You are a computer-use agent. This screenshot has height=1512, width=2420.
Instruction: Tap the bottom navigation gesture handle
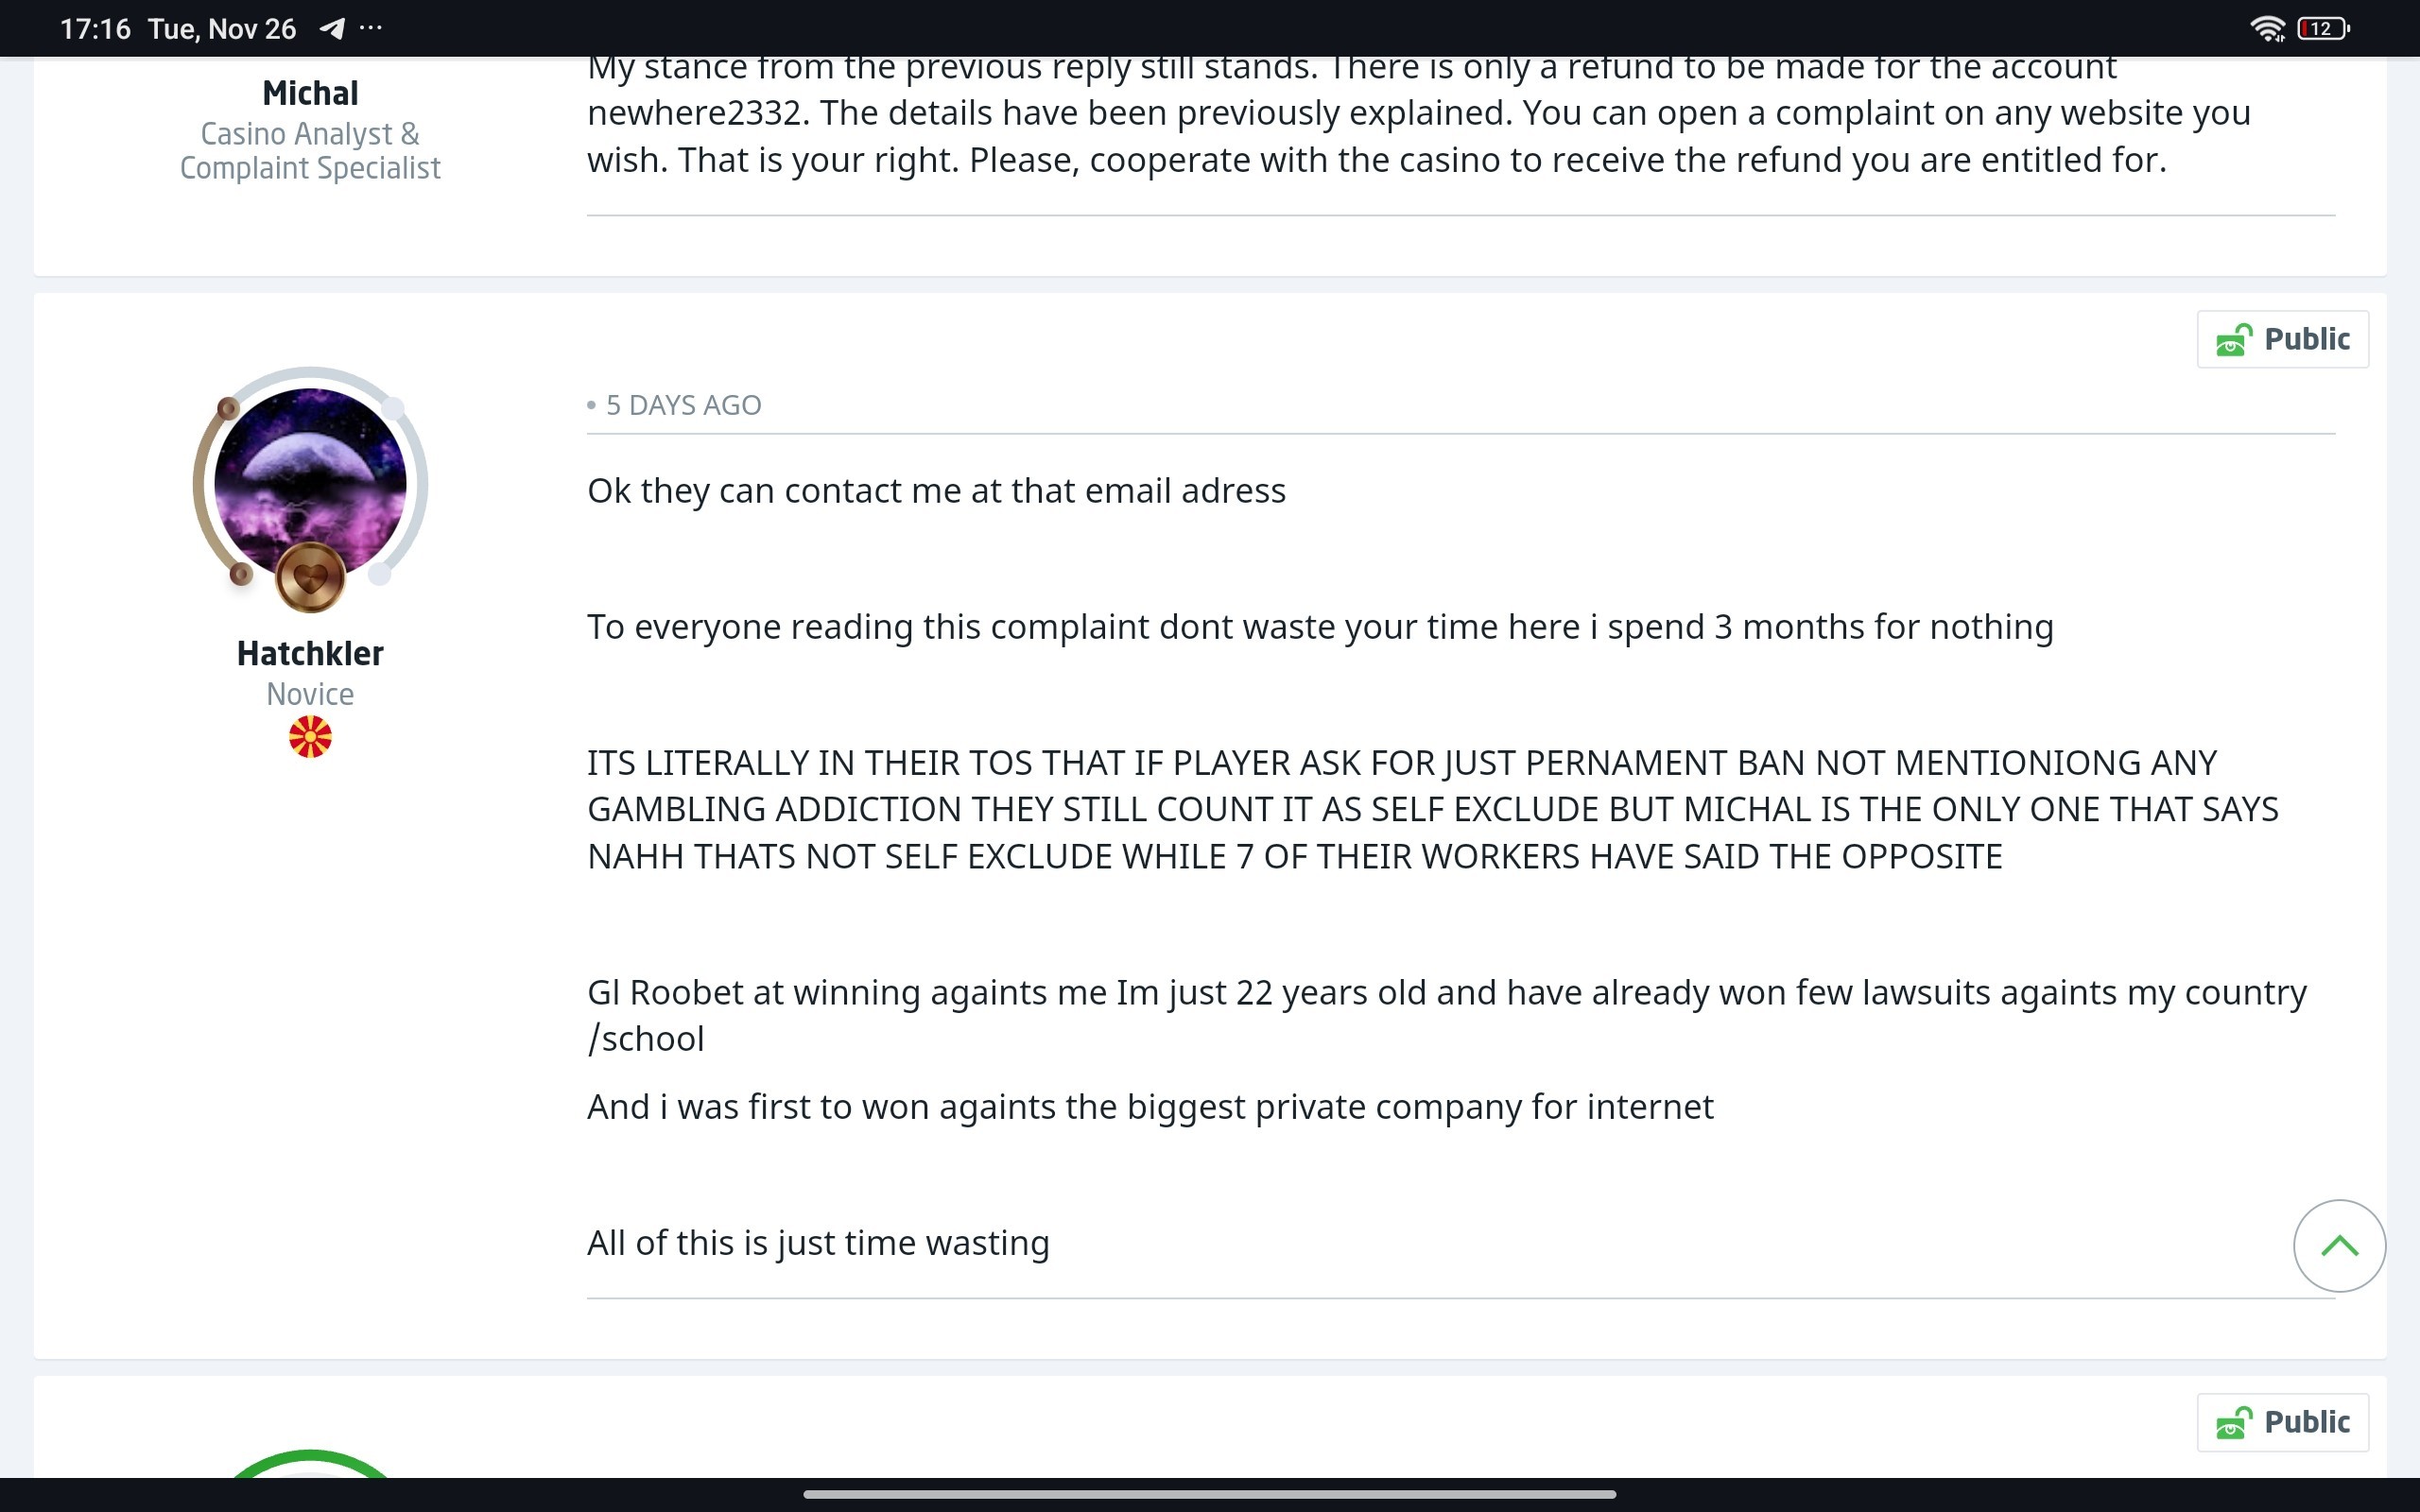pyautogui.click(x=1210, y=1494)
